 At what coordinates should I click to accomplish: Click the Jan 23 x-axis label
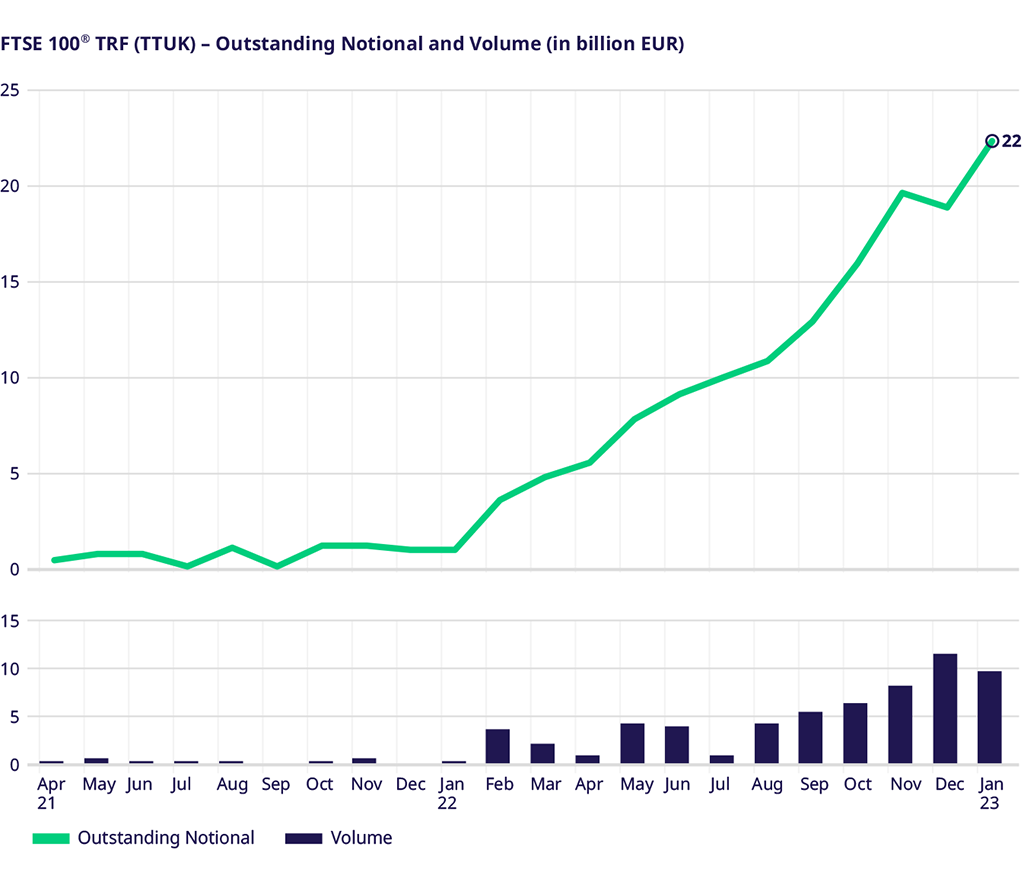(990, 794)
